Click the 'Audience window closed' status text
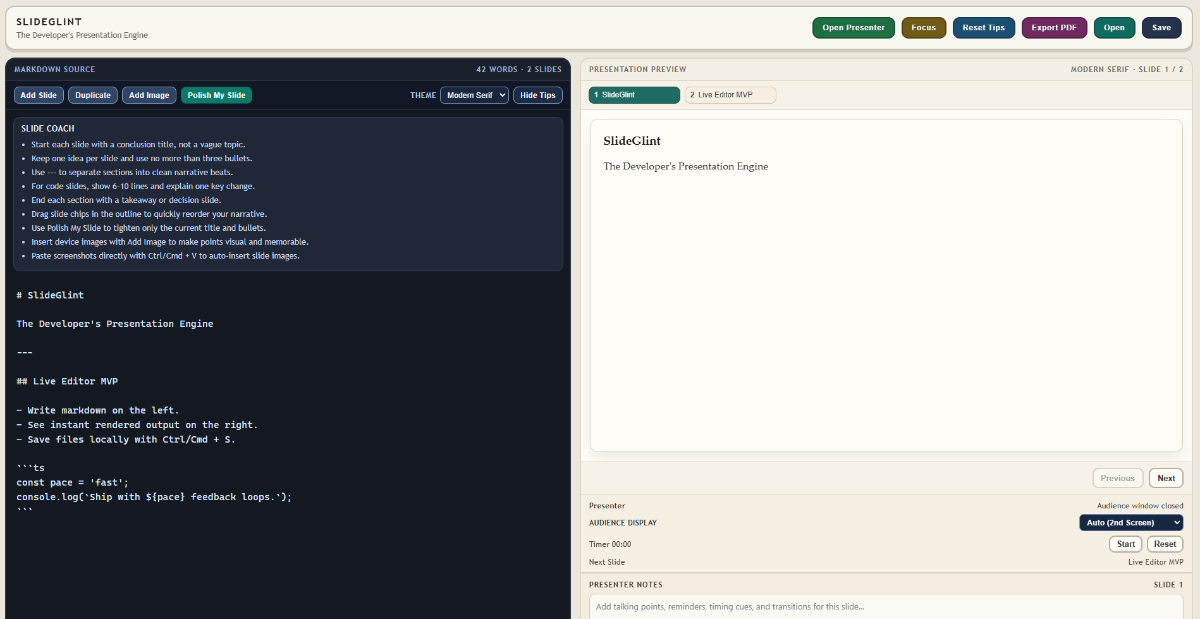The height and width of the screenshot is (619, 1200). [1140, 506]
